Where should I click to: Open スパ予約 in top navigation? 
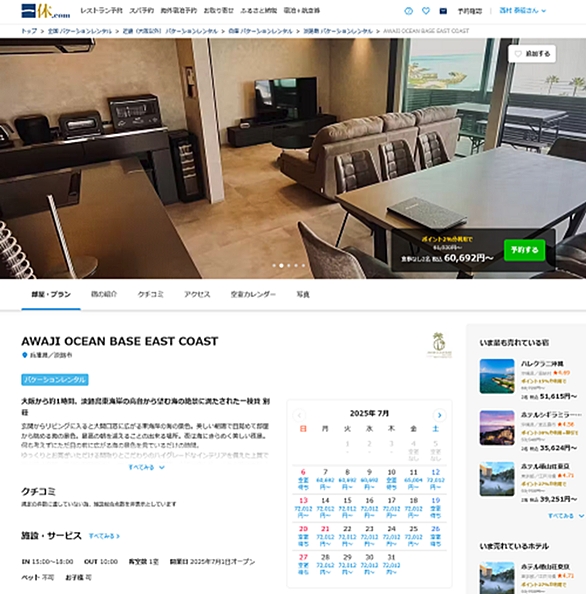[x=141, y=11]
